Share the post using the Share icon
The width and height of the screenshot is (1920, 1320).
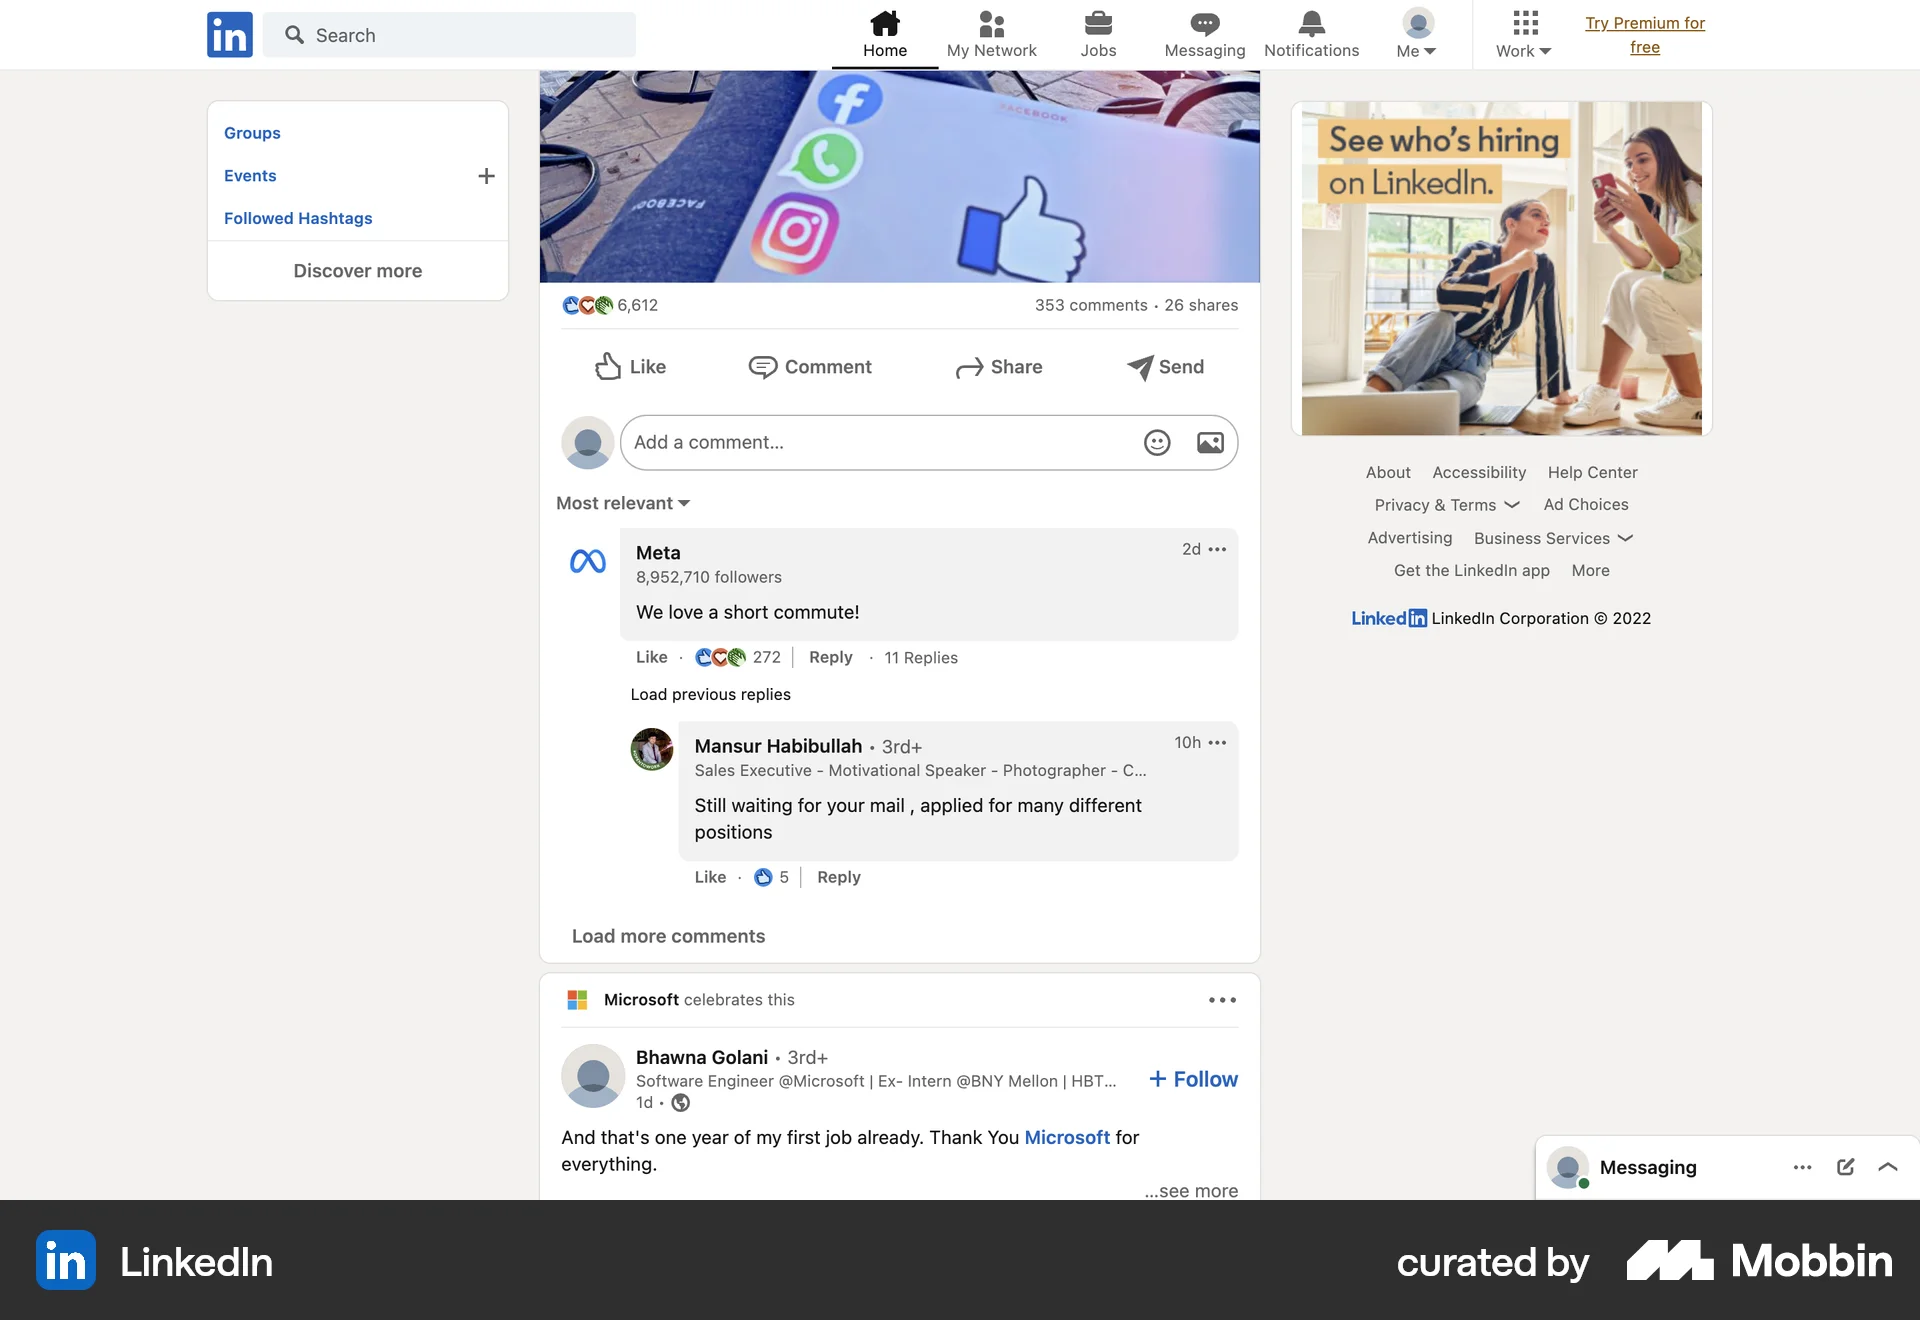coord(999,367)
